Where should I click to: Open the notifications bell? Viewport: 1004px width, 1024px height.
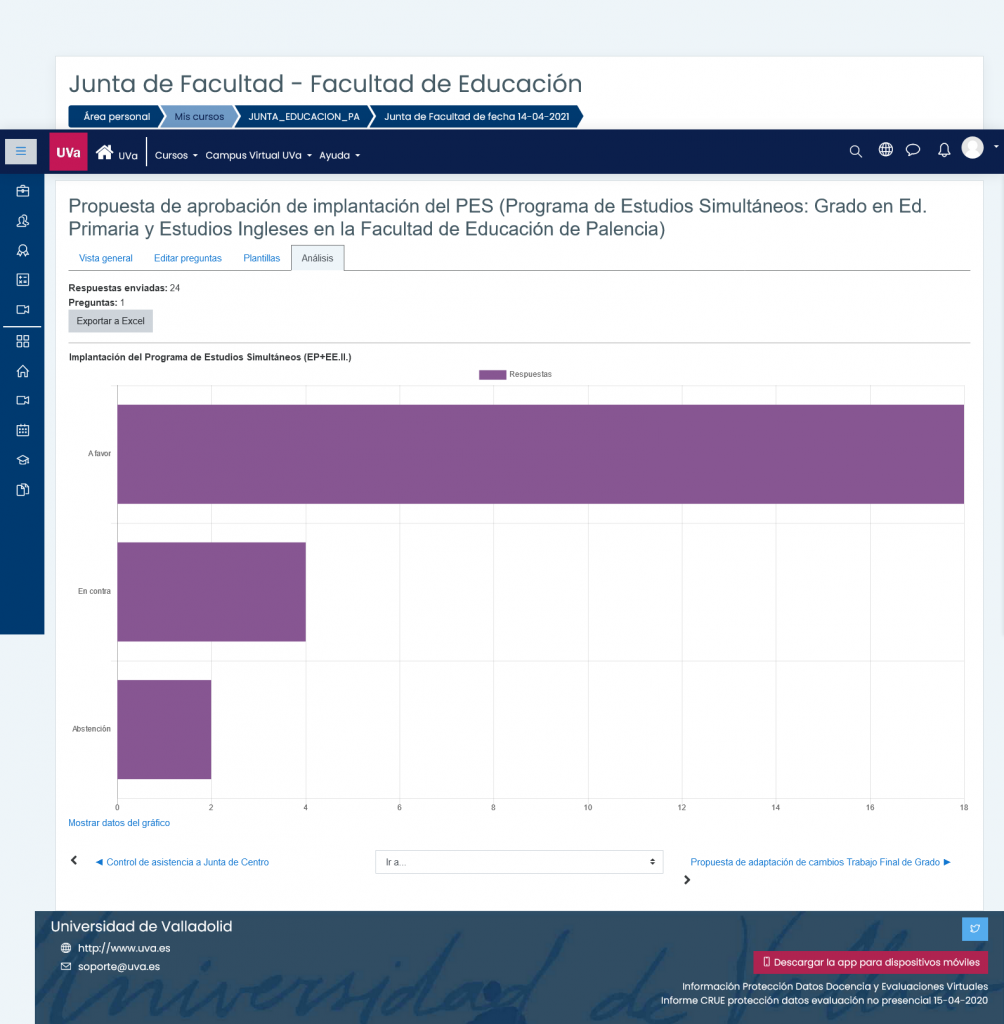pos(944,151)
